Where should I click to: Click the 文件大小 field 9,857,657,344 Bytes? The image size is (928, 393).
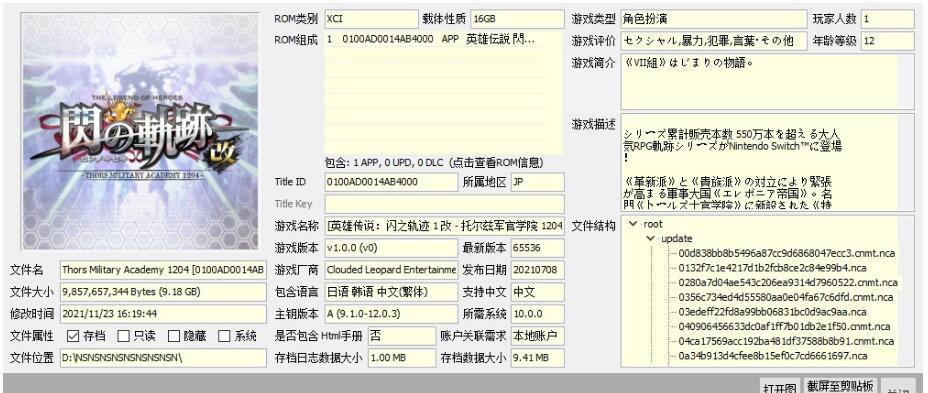pyautogui.click(x=163, y=292)
